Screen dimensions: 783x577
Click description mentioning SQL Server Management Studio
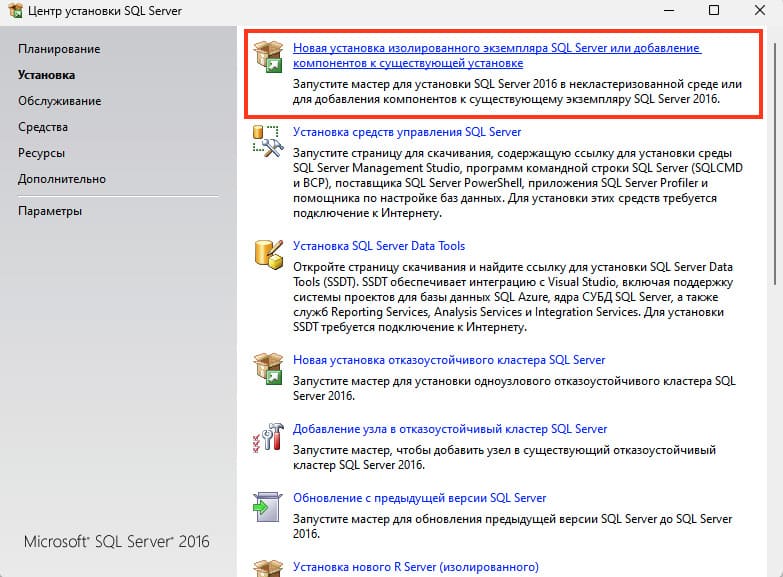click(x=517, y=183)
